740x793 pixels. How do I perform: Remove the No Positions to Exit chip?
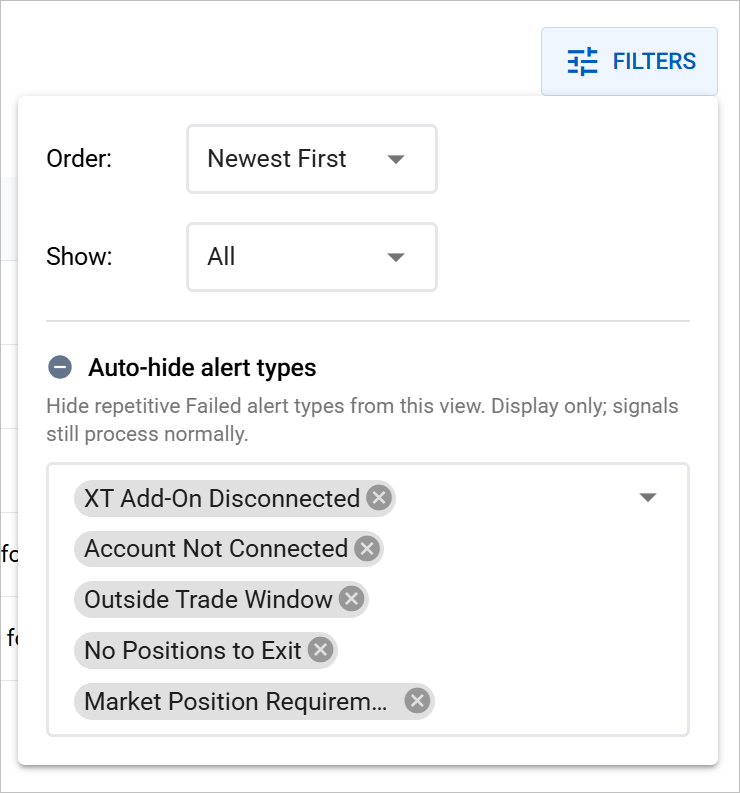[x=321, y=650]
